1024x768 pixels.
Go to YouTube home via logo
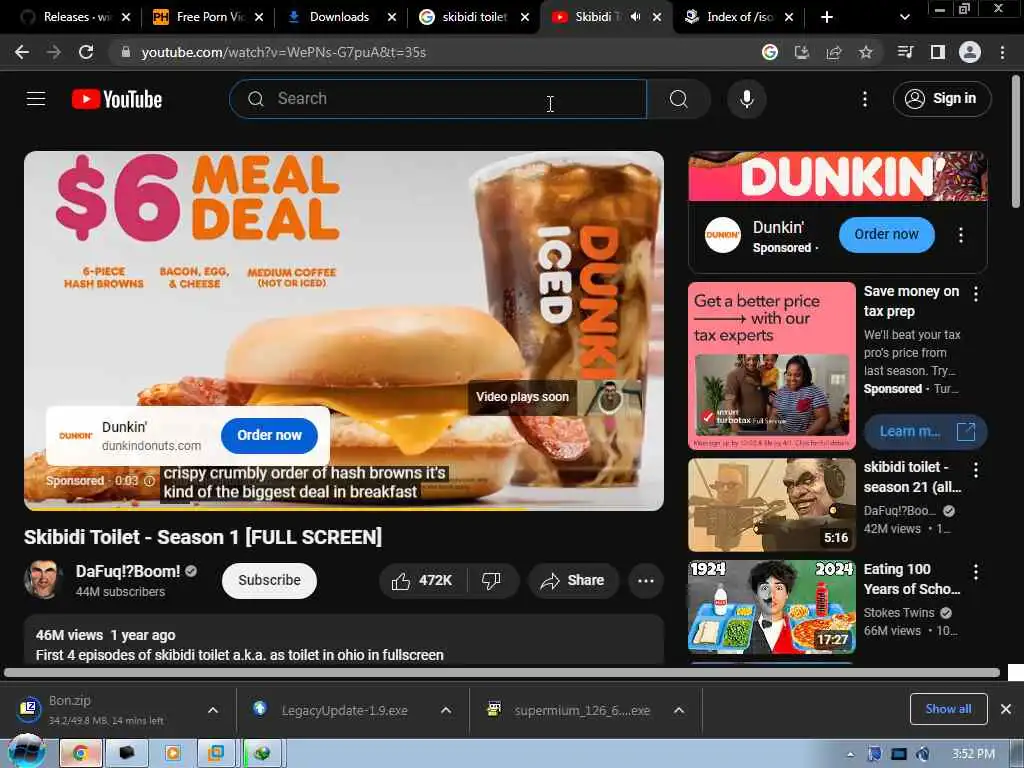tap(117, 99)
